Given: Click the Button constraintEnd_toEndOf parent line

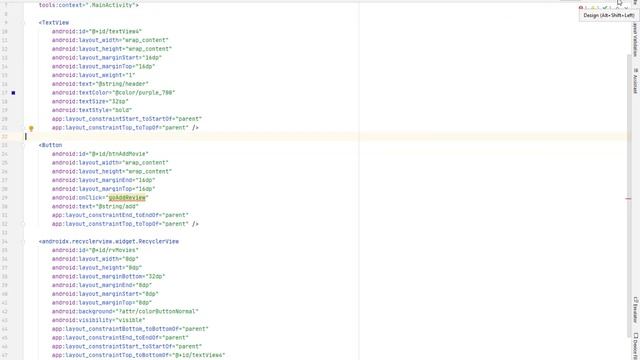Looking at the screenshot, I should pyautogui.click(x=120, y=216).
